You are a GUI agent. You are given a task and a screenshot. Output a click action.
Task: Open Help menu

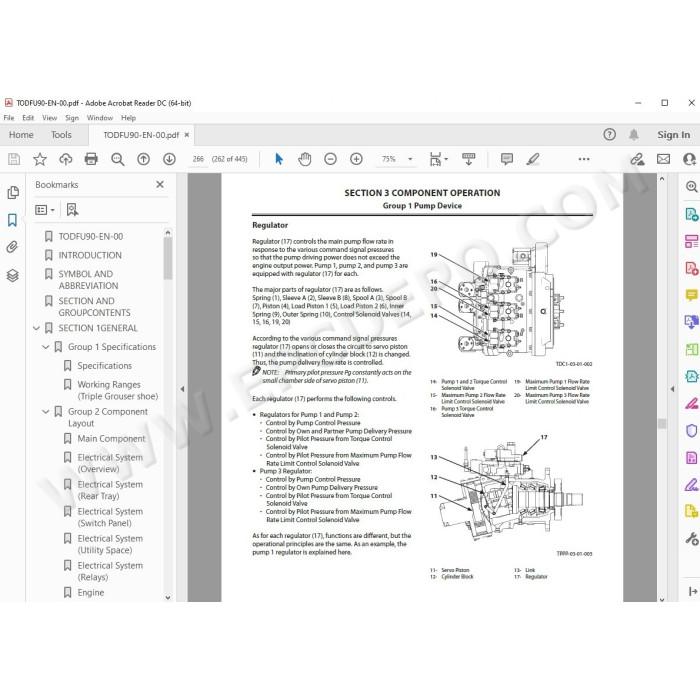[x=128, y=118]
